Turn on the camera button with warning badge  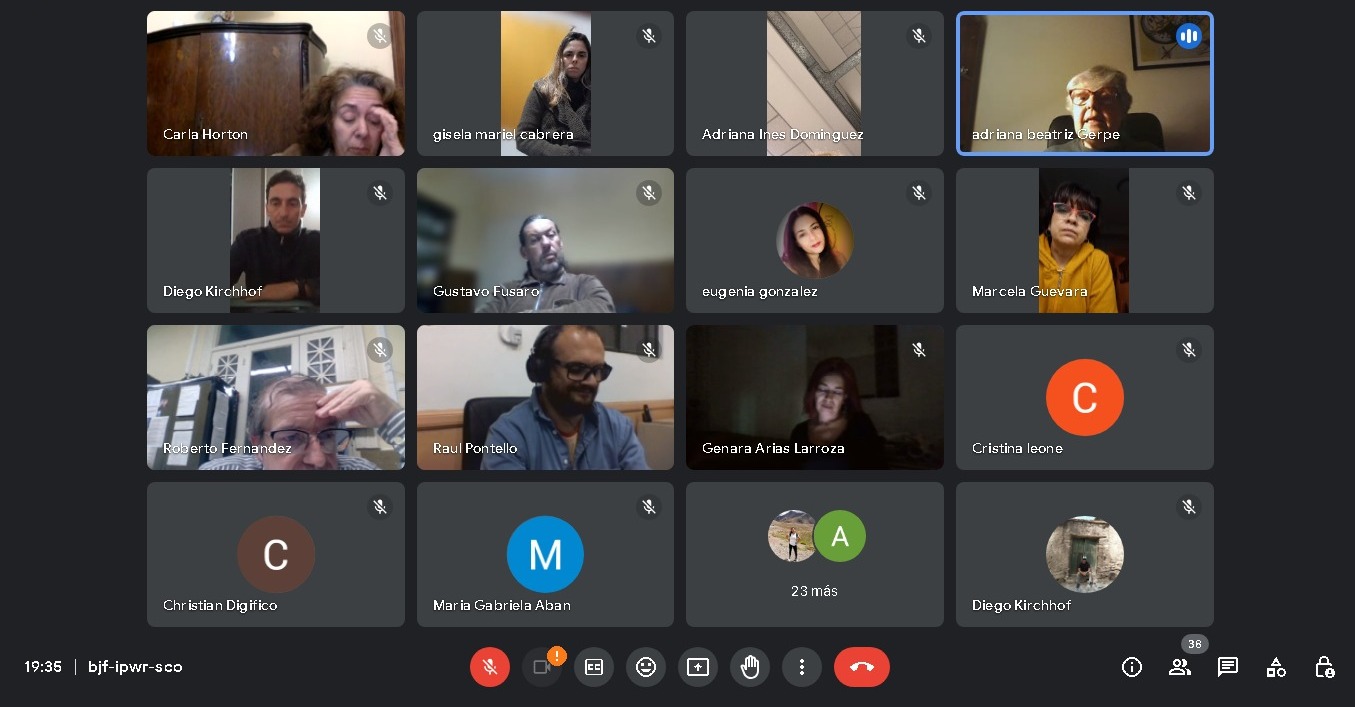click(542, 667)
